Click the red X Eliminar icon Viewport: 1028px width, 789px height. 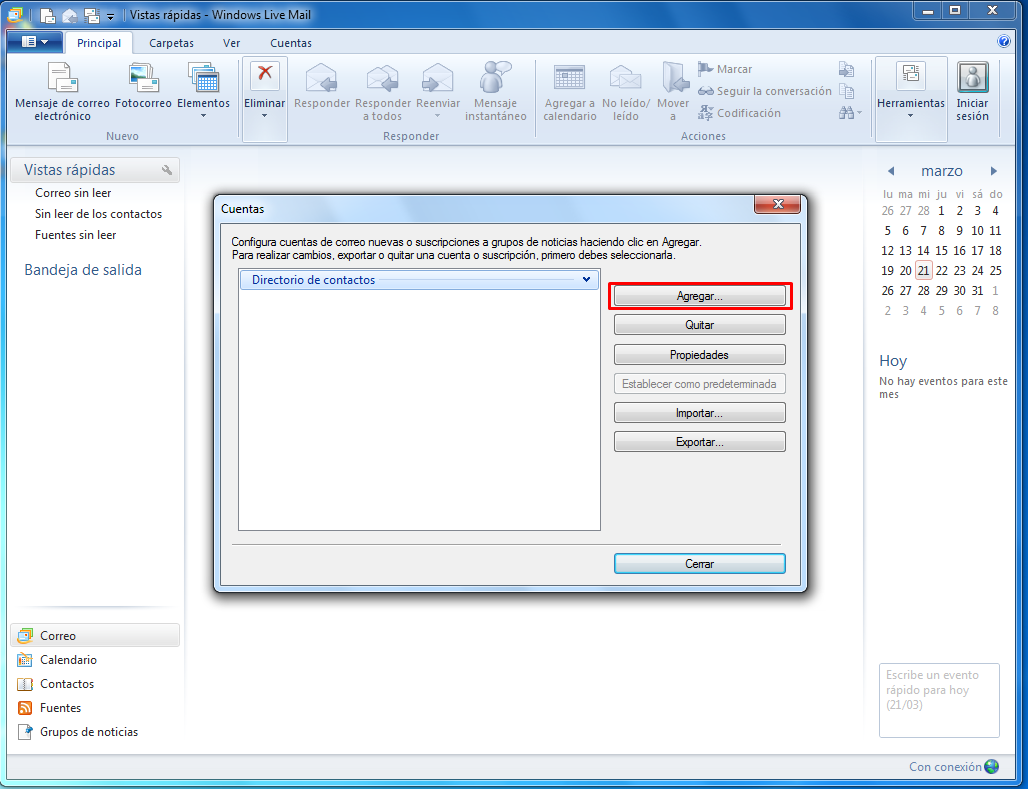tap(264, 75)
